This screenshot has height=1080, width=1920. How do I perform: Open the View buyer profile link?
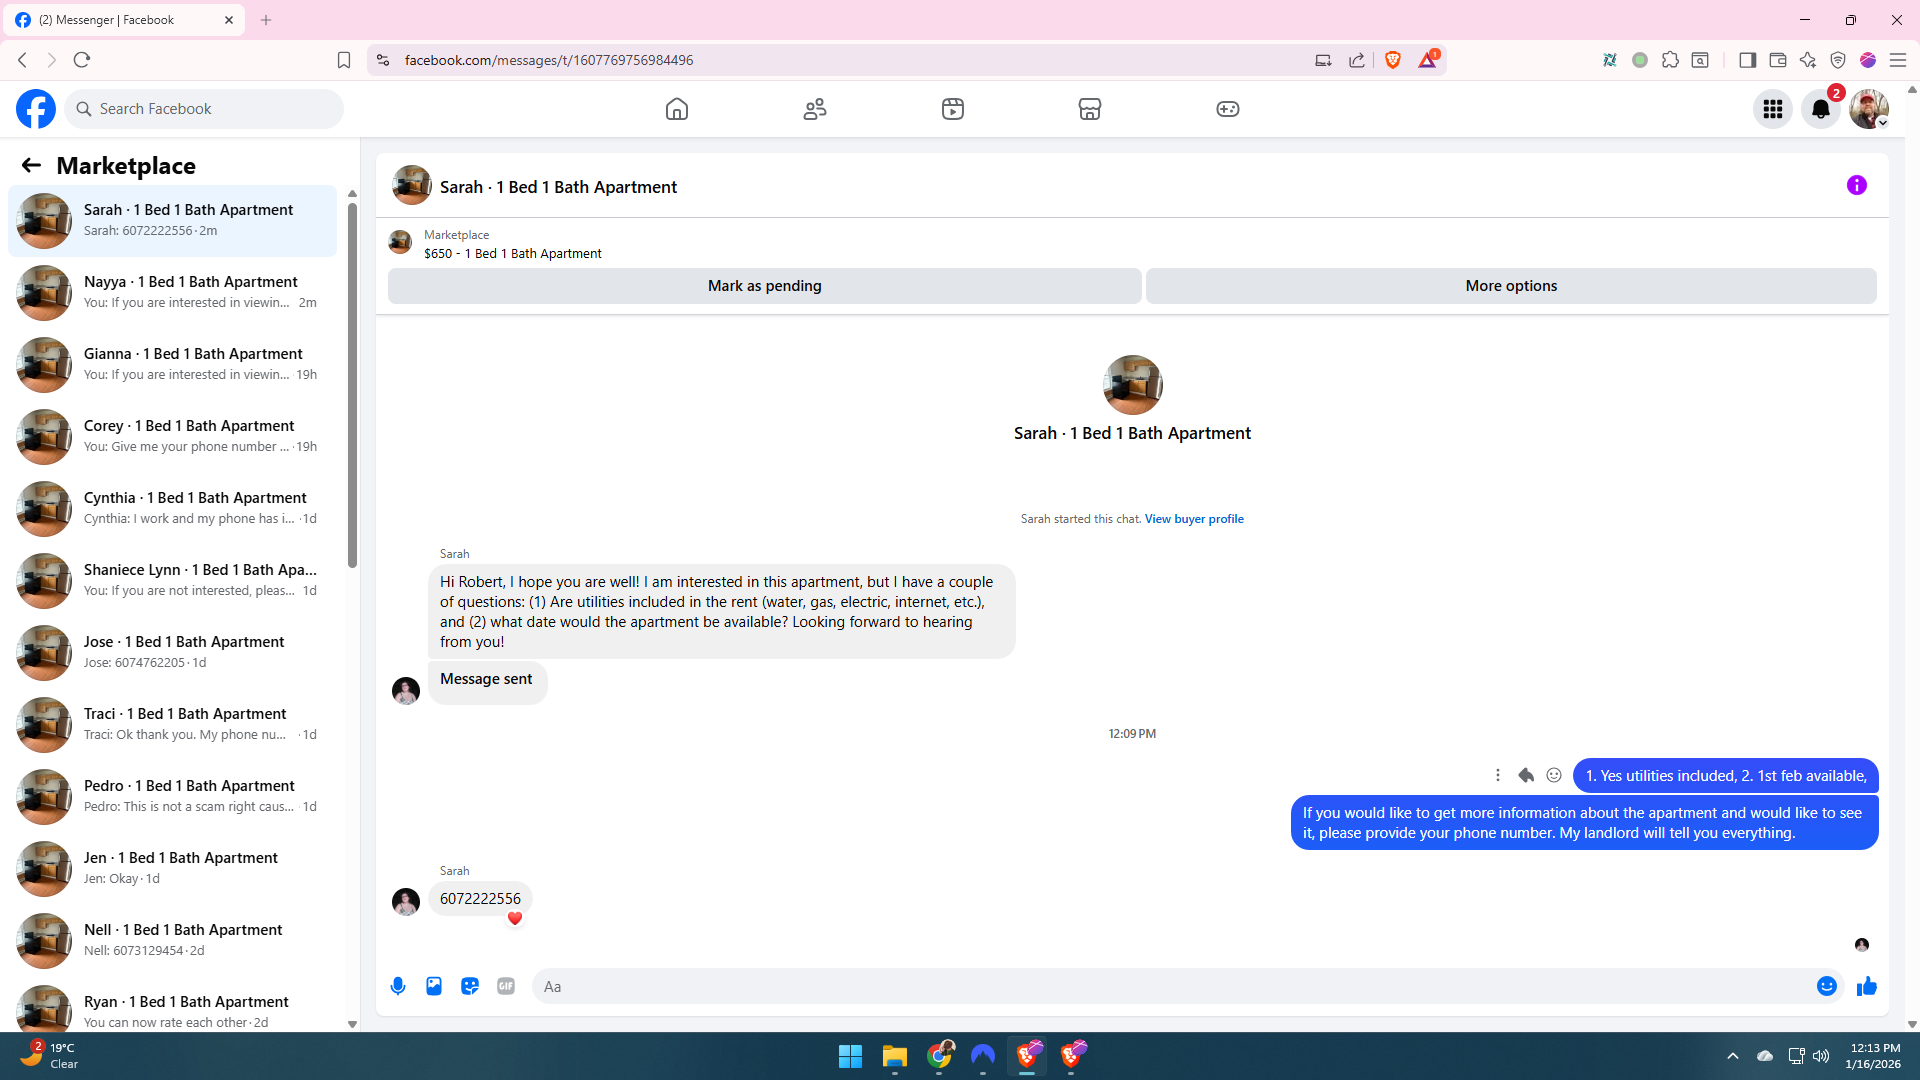point(1194,519)
